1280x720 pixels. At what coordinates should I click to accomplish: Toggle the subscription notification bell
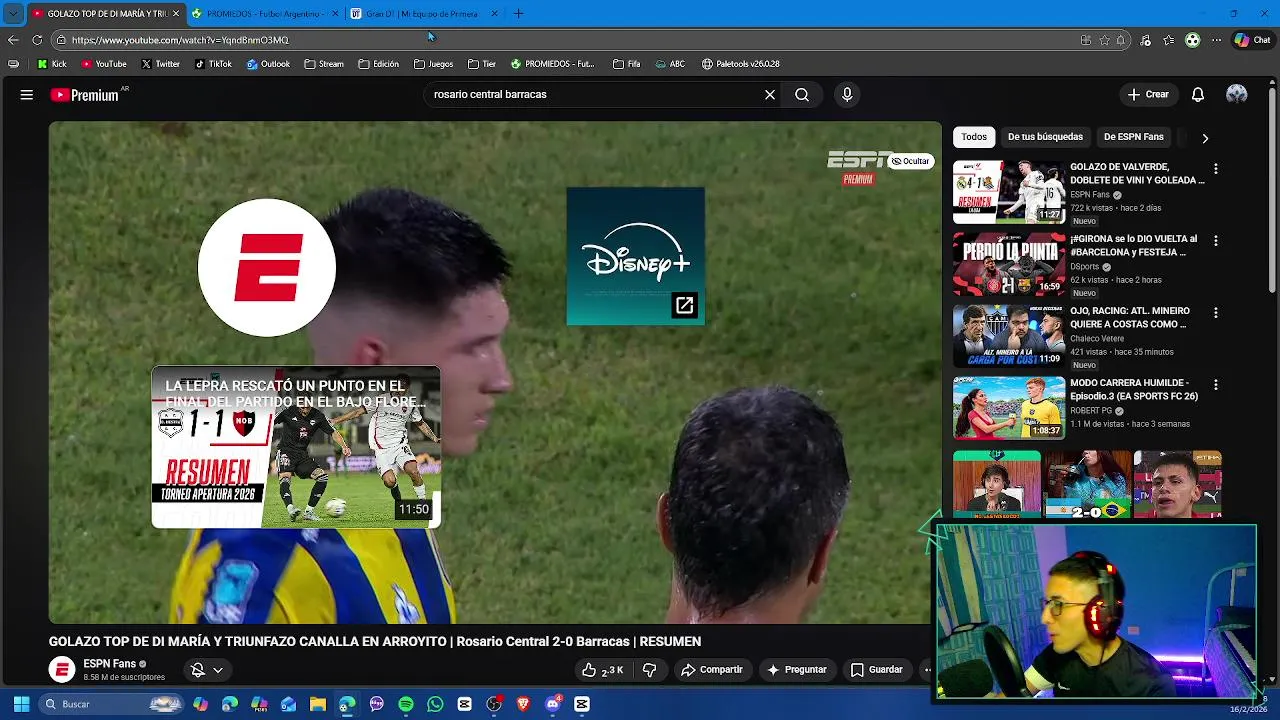(x=198, y=670)
